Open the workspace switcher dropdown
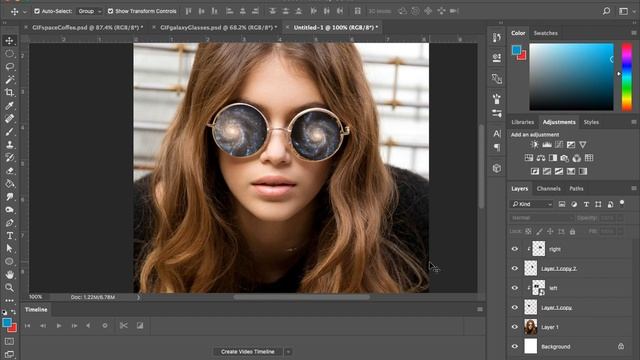Screen dimensions: 640x360 625,11
